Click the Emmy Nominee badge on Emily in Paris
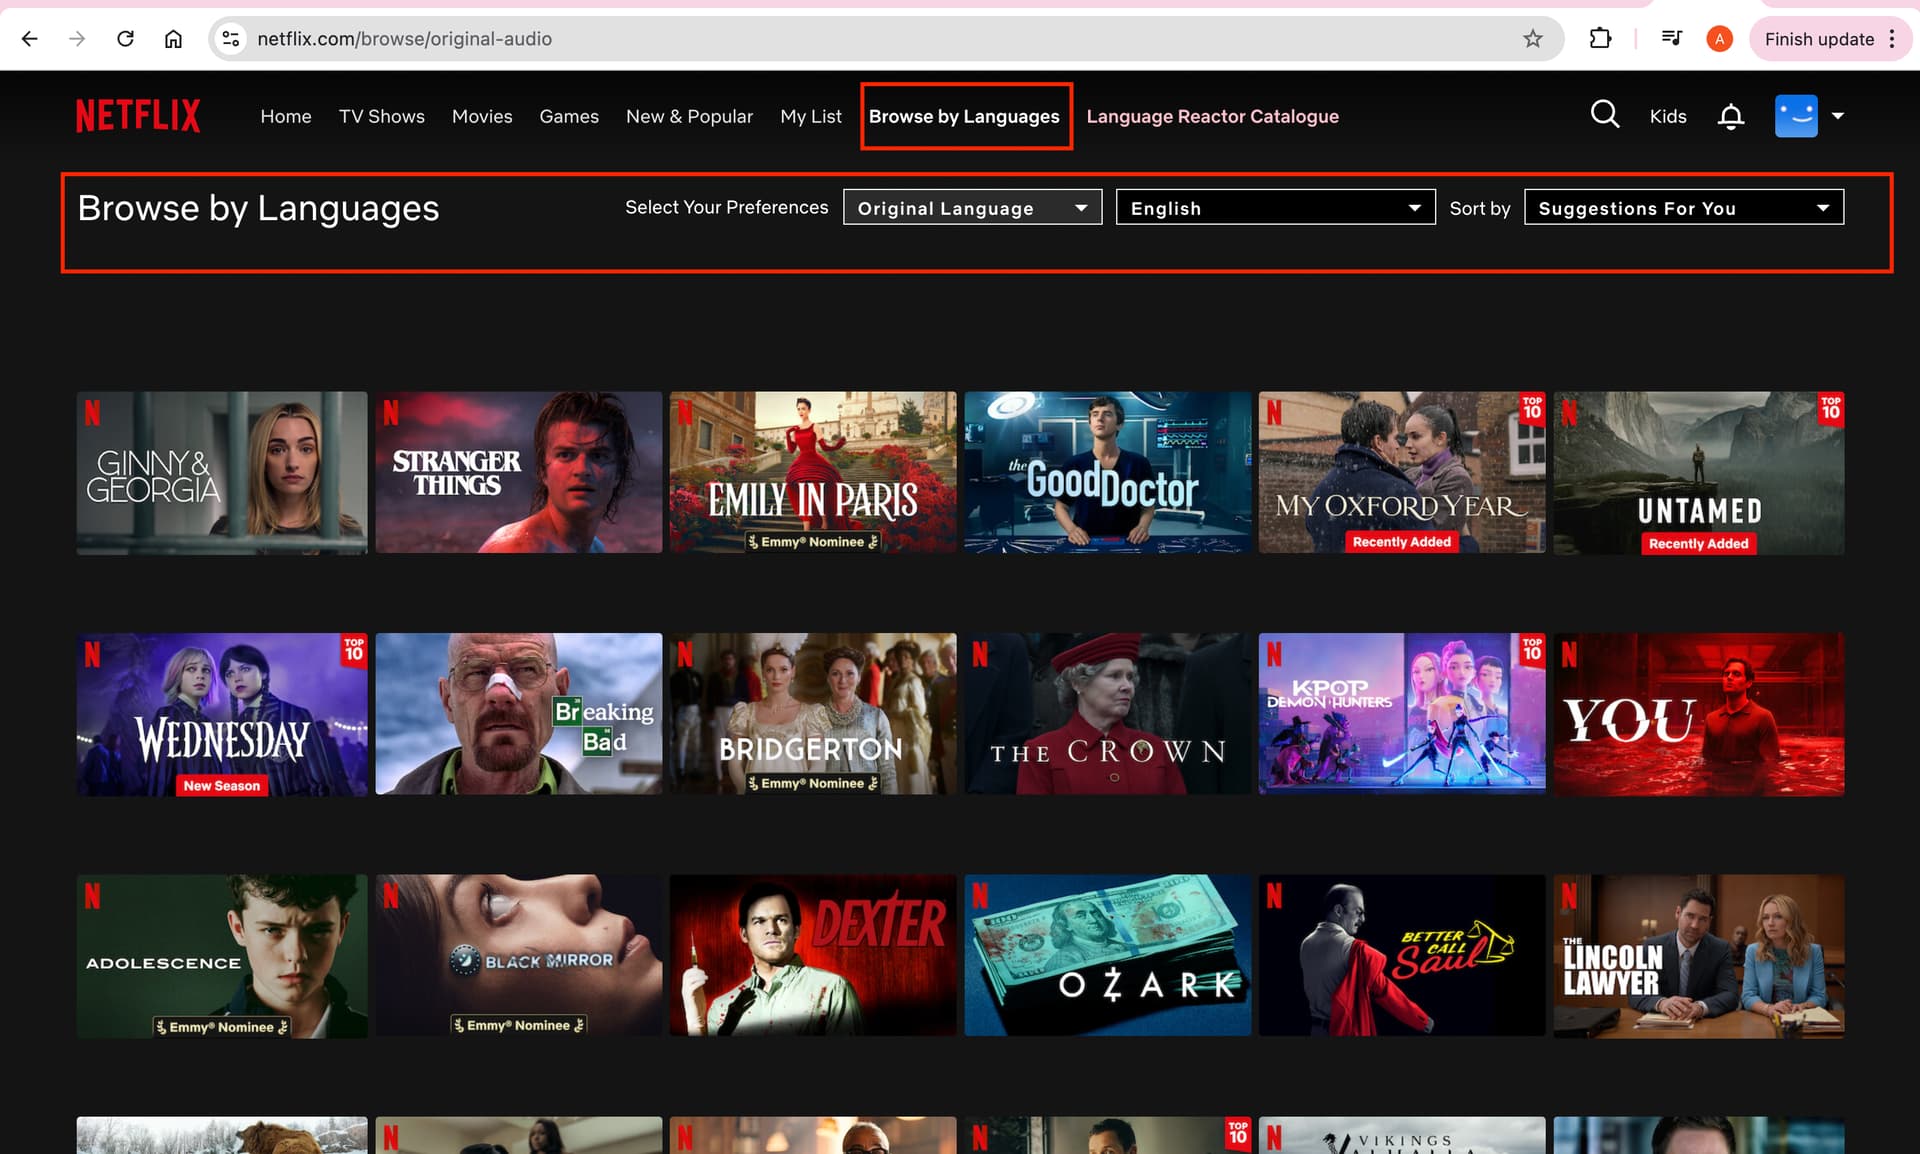The height and width of the screenshot is (1154, 1920). pyautogui.click(x=813, y=542)
